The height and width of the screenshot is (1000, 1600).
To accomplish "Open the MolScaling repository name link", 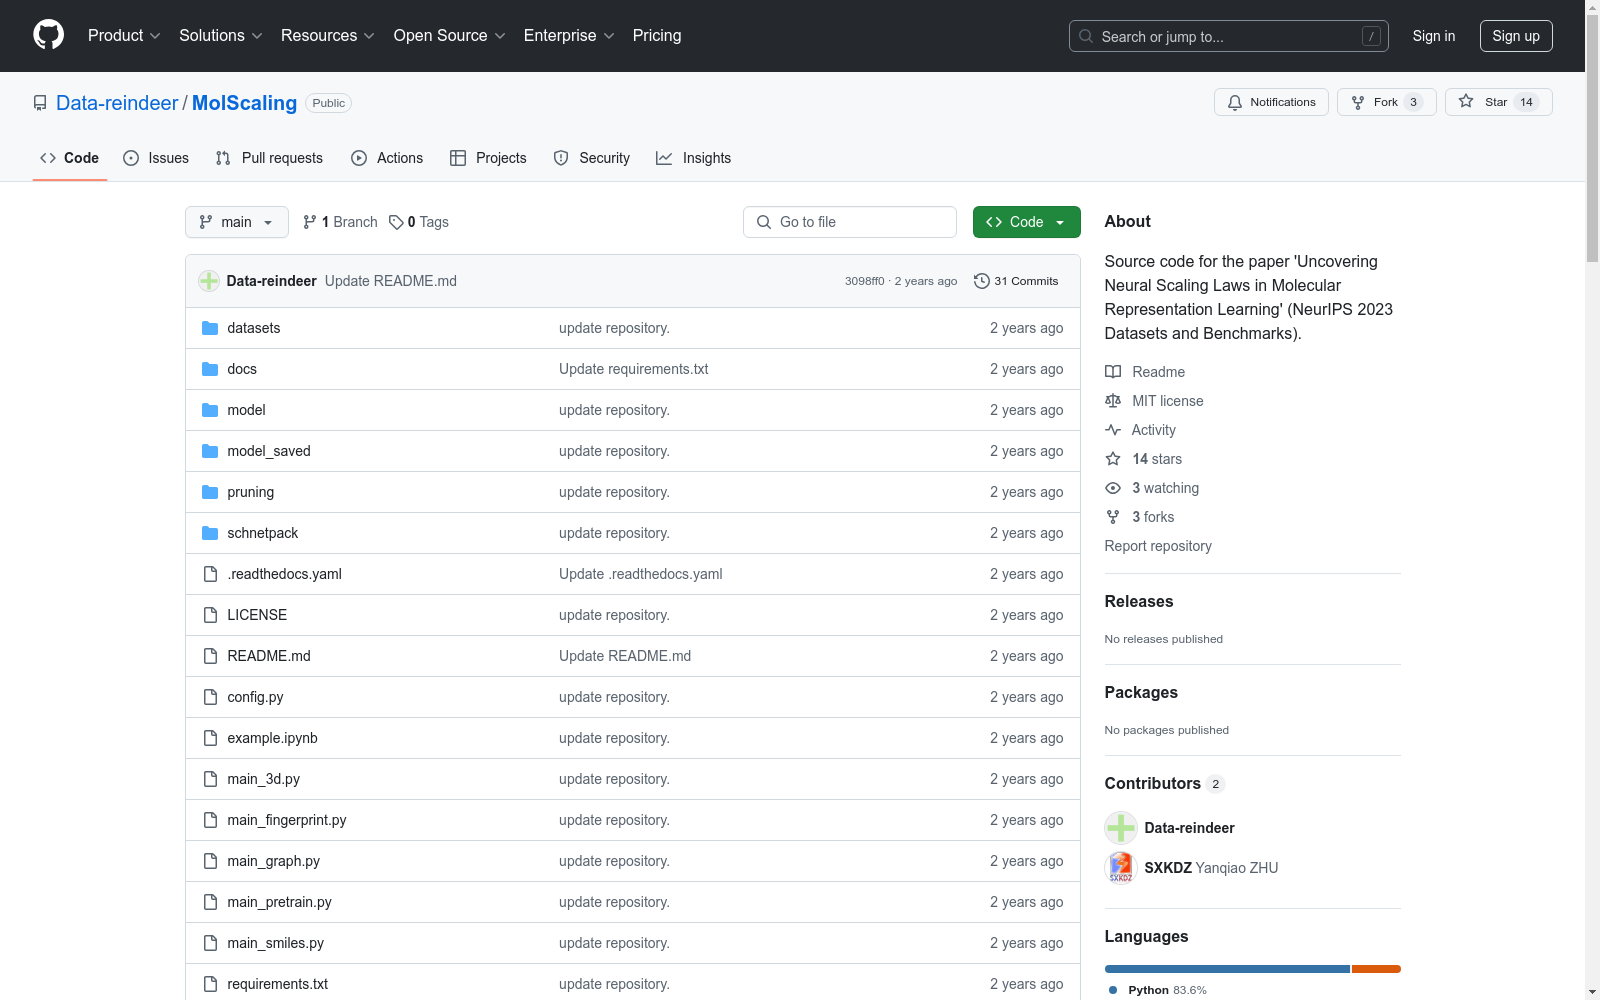I will pos(244,103).
